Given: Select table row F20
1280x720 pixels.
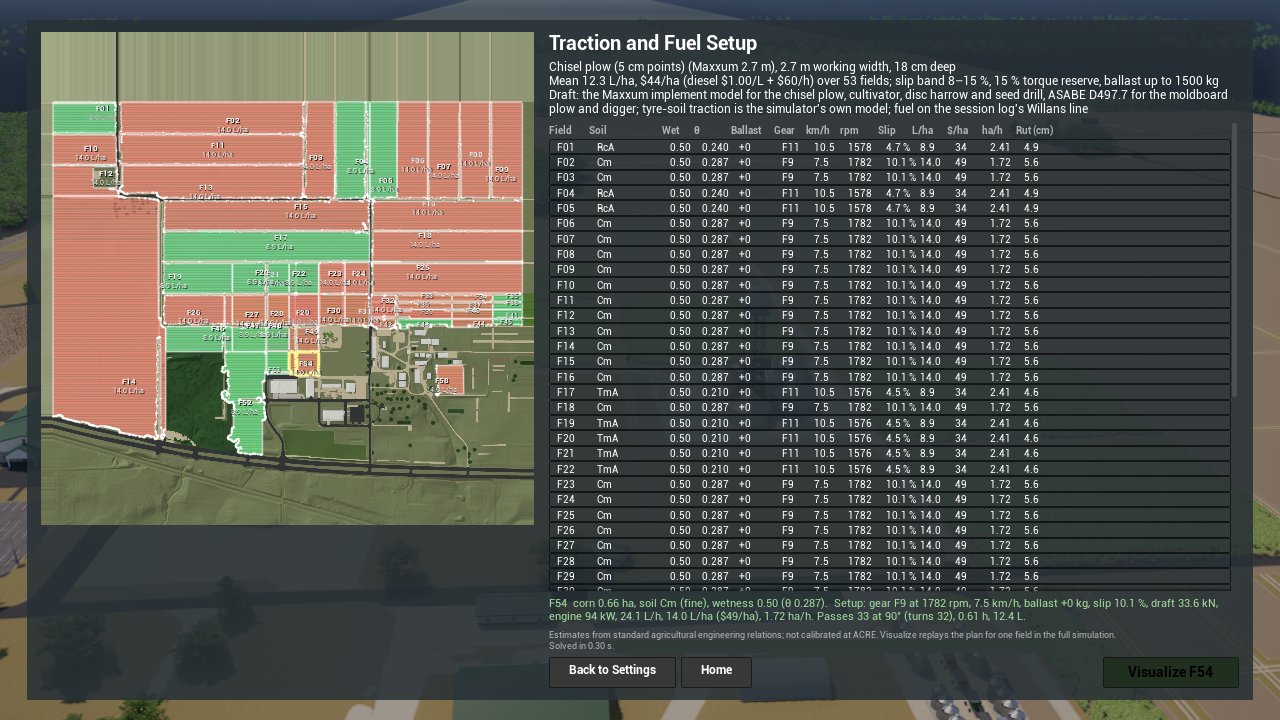Looking at the screenshot, I should tap(890, 438).
